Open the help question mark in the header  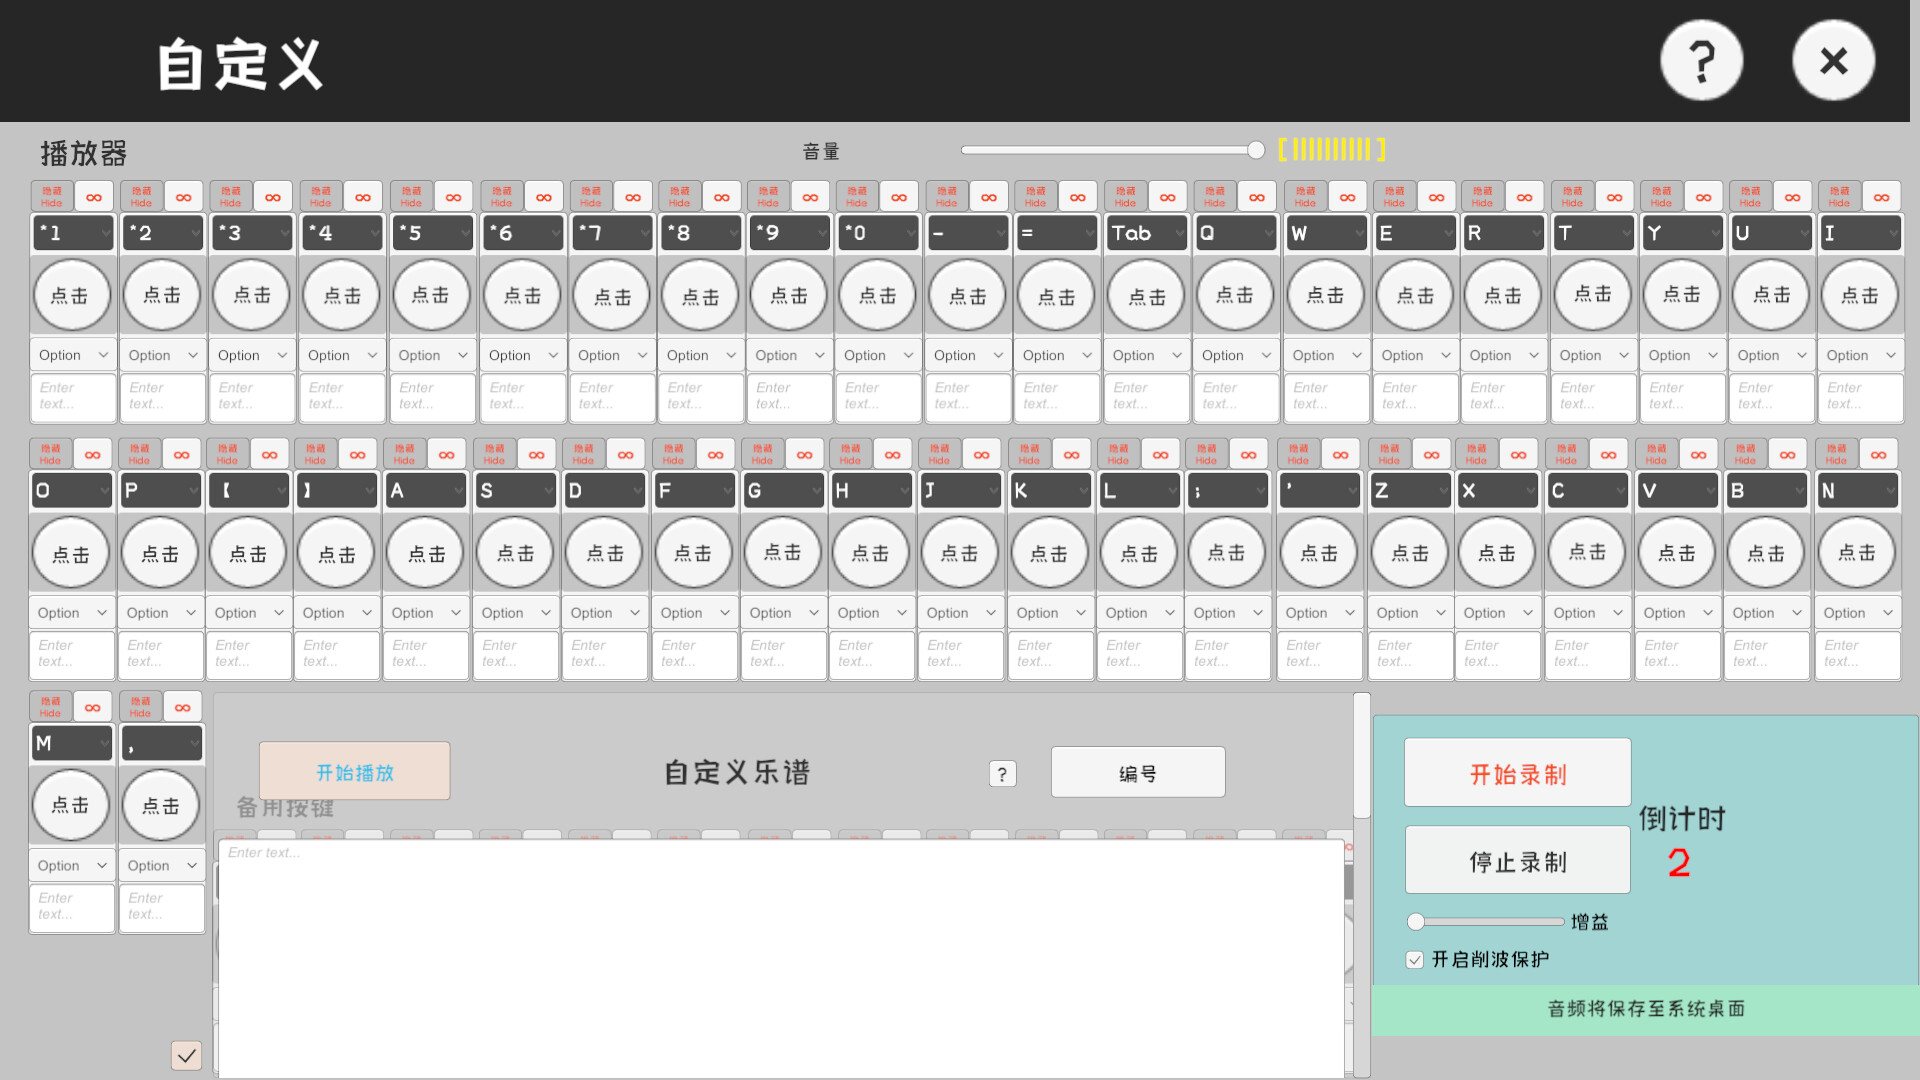click(1701, 60)
